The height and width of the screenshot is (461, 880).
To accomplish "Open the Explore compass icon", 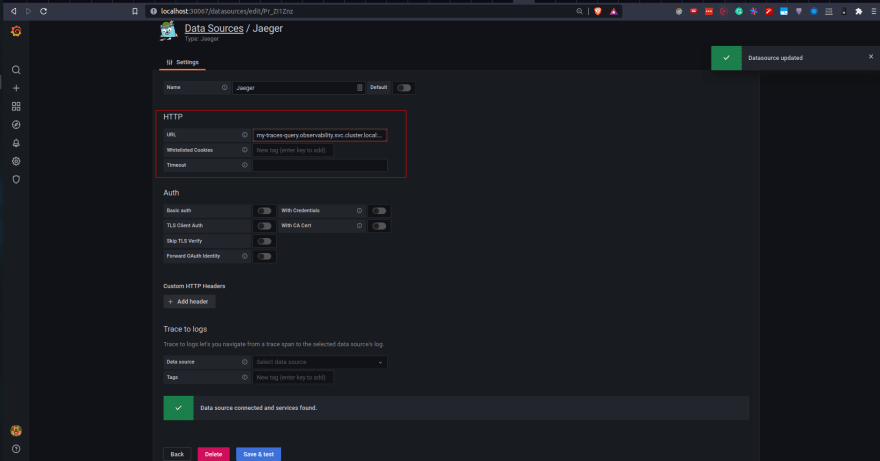I will (x=16, y=125).
